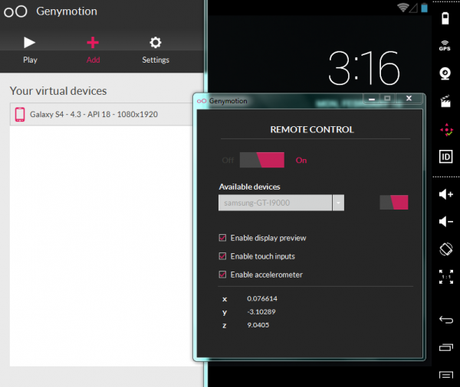Open the screen capture clapperboard tool
The image size is (460, 387).
pyautogui.click(x=445, y=101)
